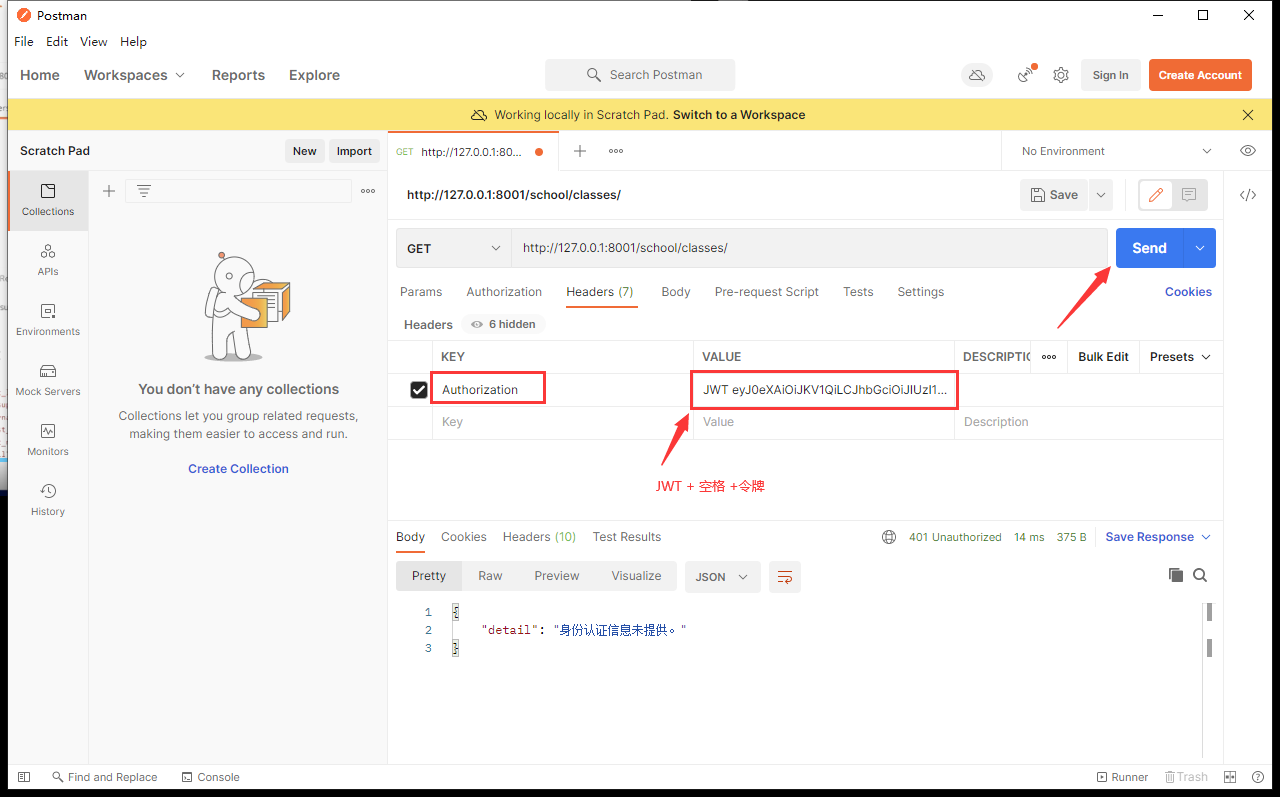Open the Edit menu
The image size is (1280, 797).
point(57,42)
